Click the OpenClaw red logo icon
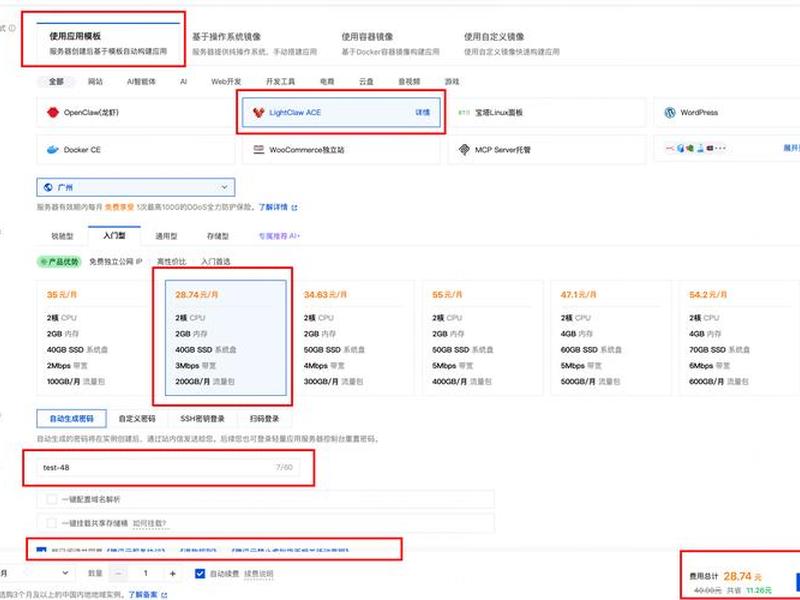Viewport: 800px width, 600px height. click(53, 112)
